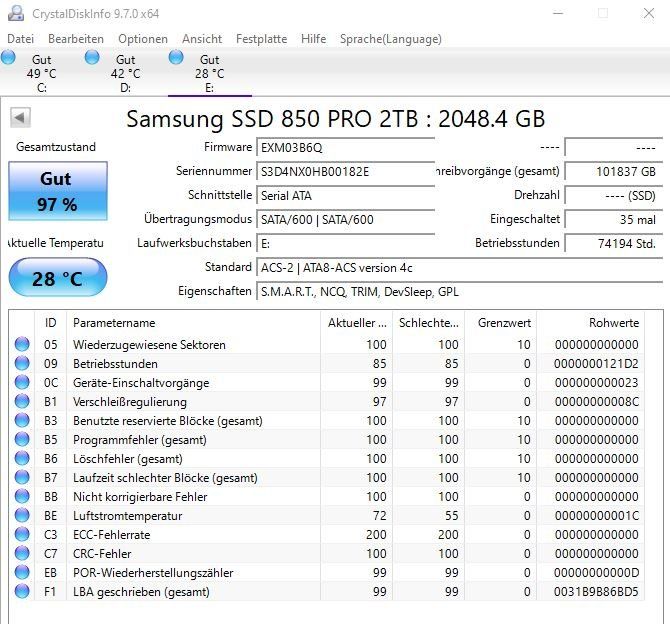The image size is (670, 624).
Task: Open the Festplatte menu
Action: (x=262, y=39)
